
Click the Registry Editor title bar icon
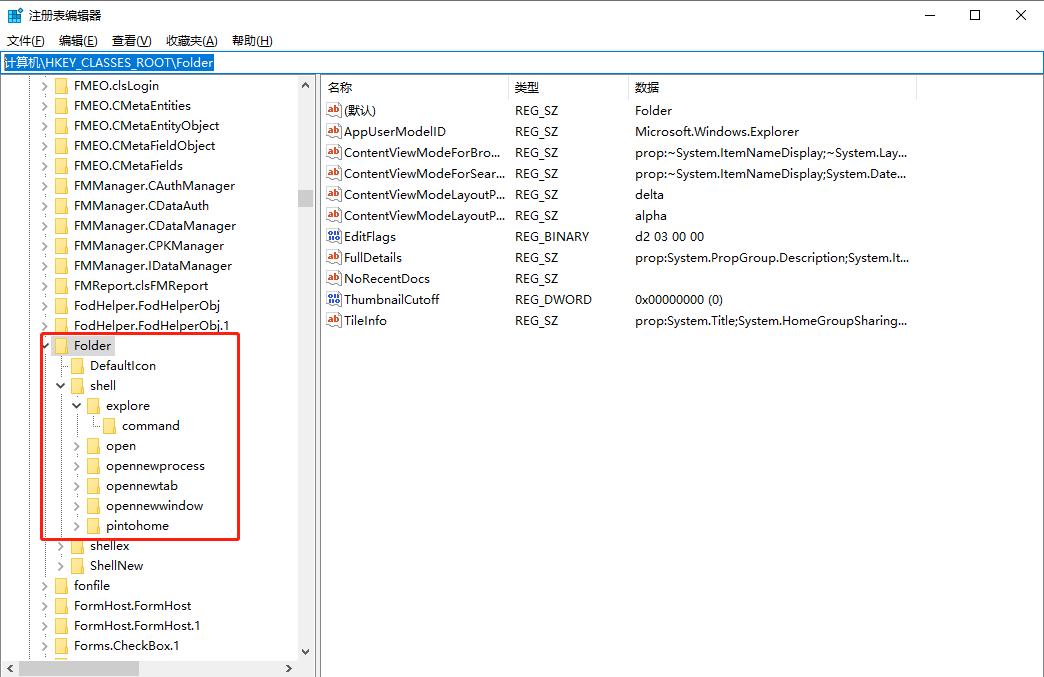coord(15,15)
